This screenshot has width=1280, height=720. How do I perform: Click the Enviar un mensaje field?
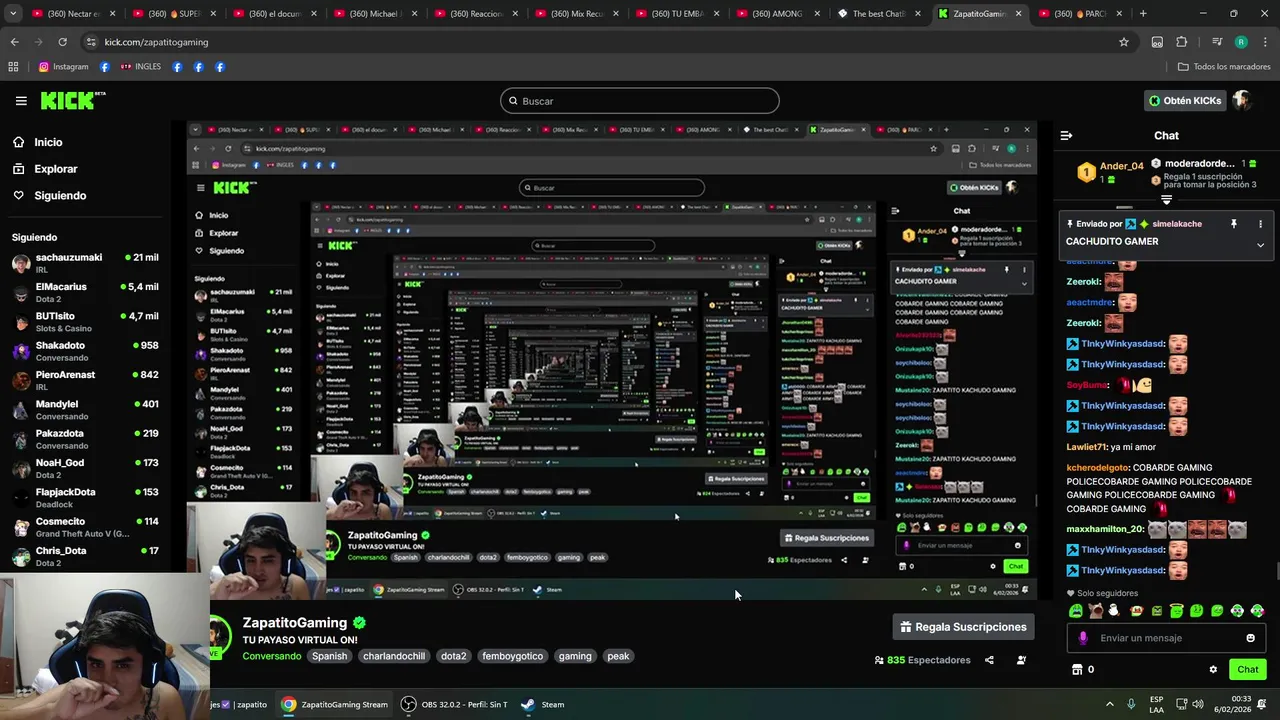pos(1166,638)
